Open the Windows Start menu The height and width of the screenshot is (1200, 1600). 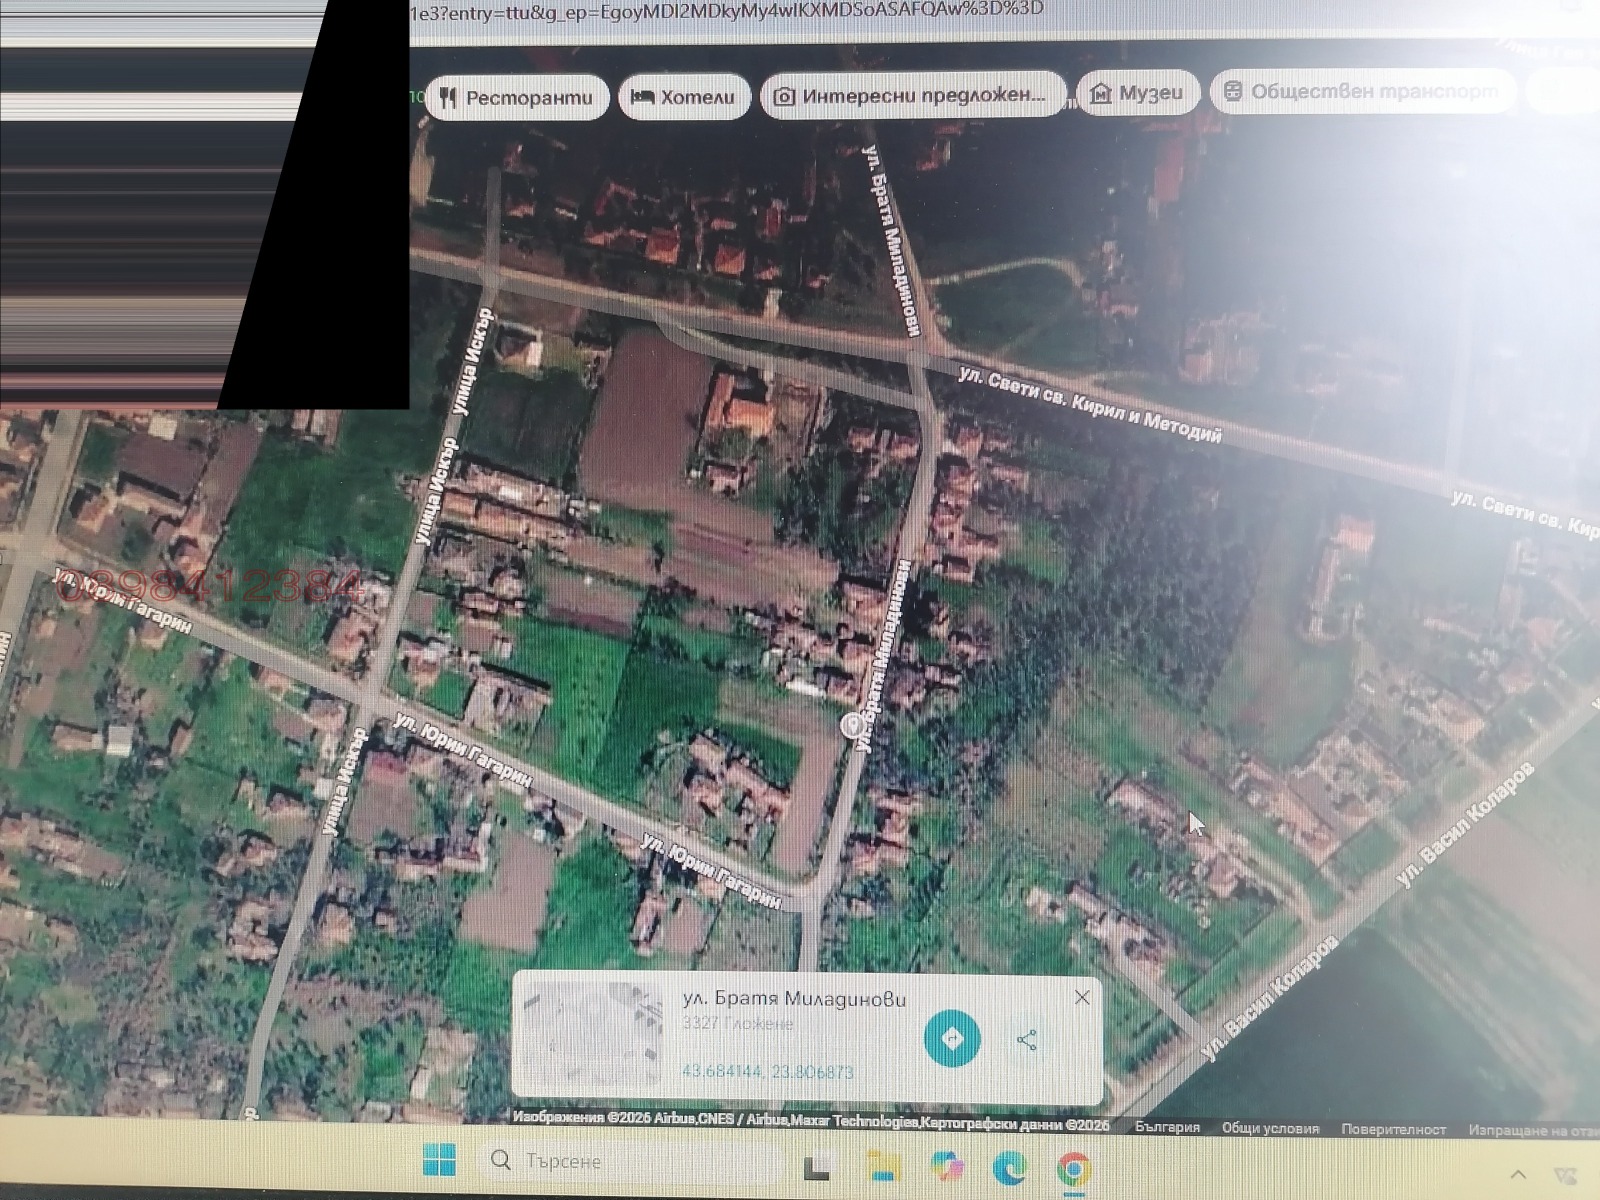439,1160
